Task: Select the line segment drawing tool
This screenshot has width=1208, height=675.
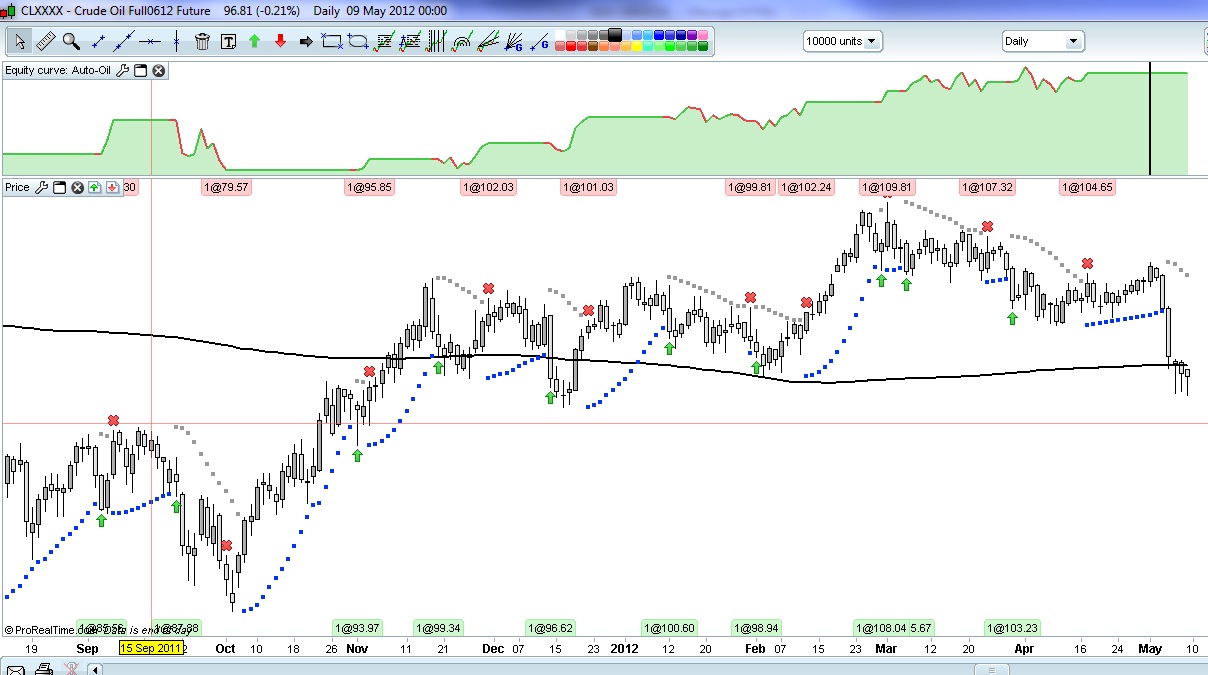Action: (98, 41)
